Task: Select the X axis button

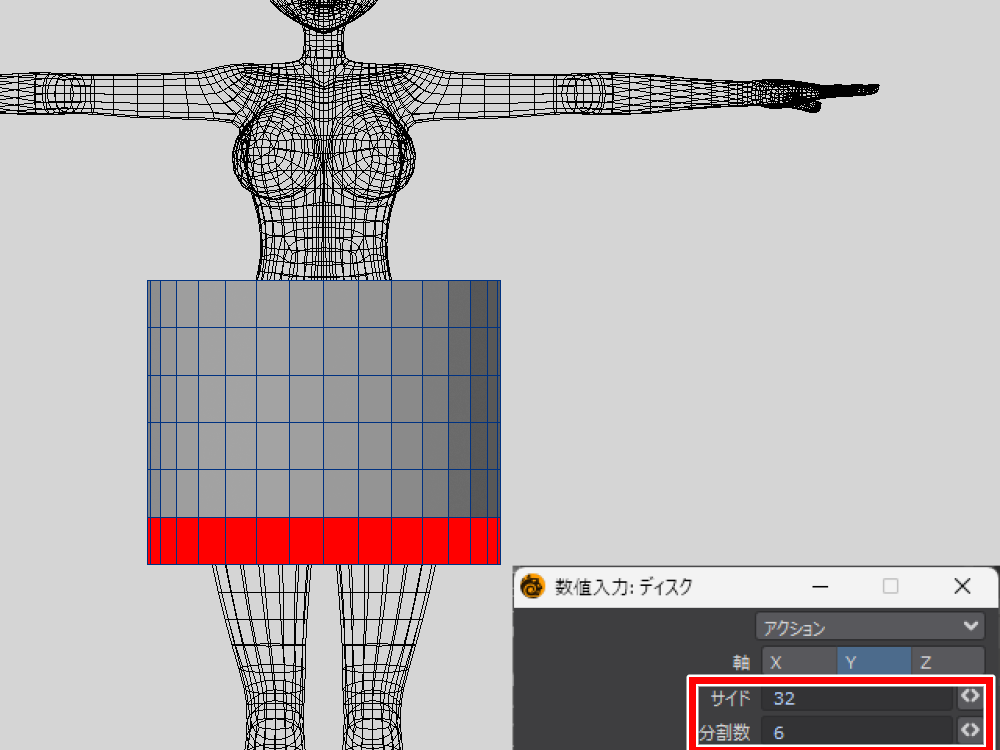Action: [x=798, y=663]
